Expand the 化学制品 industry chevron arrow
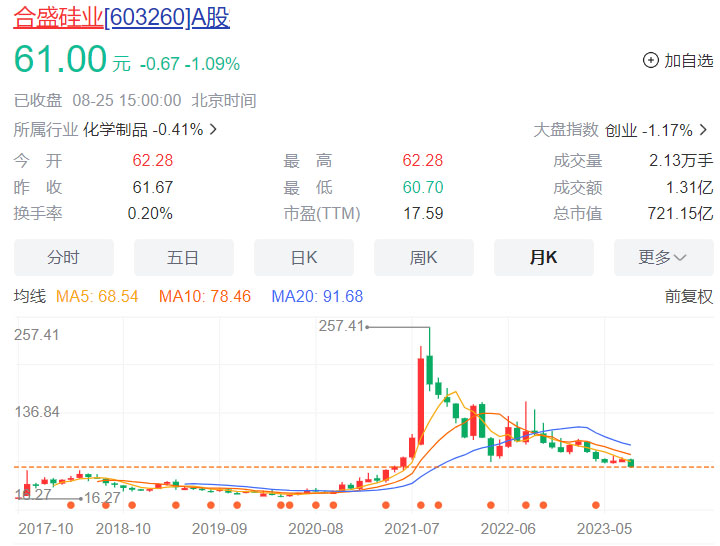The image size is (720, 546). (213, 129)
